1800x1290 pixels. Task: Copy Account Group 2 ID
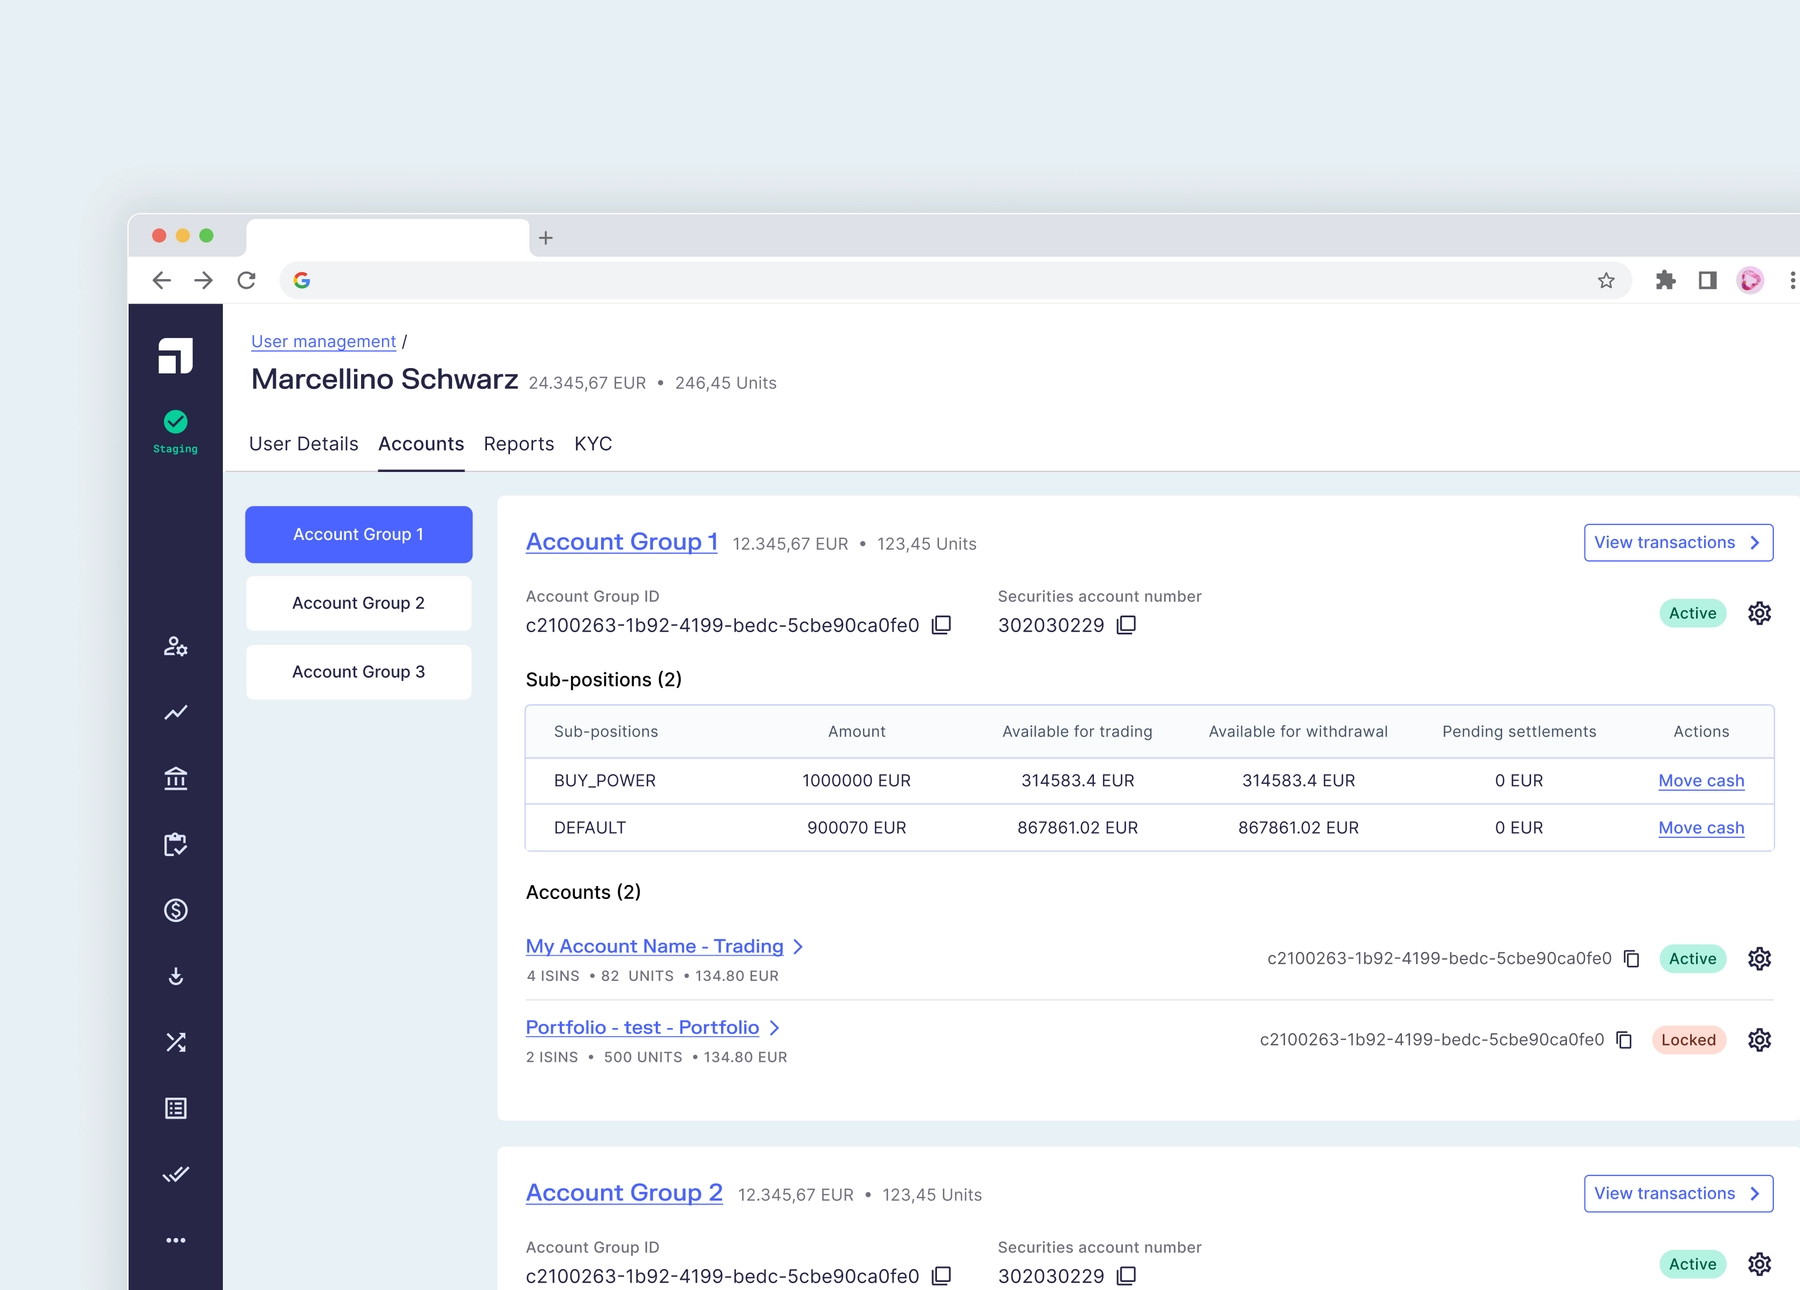(x=941, y=1276)
